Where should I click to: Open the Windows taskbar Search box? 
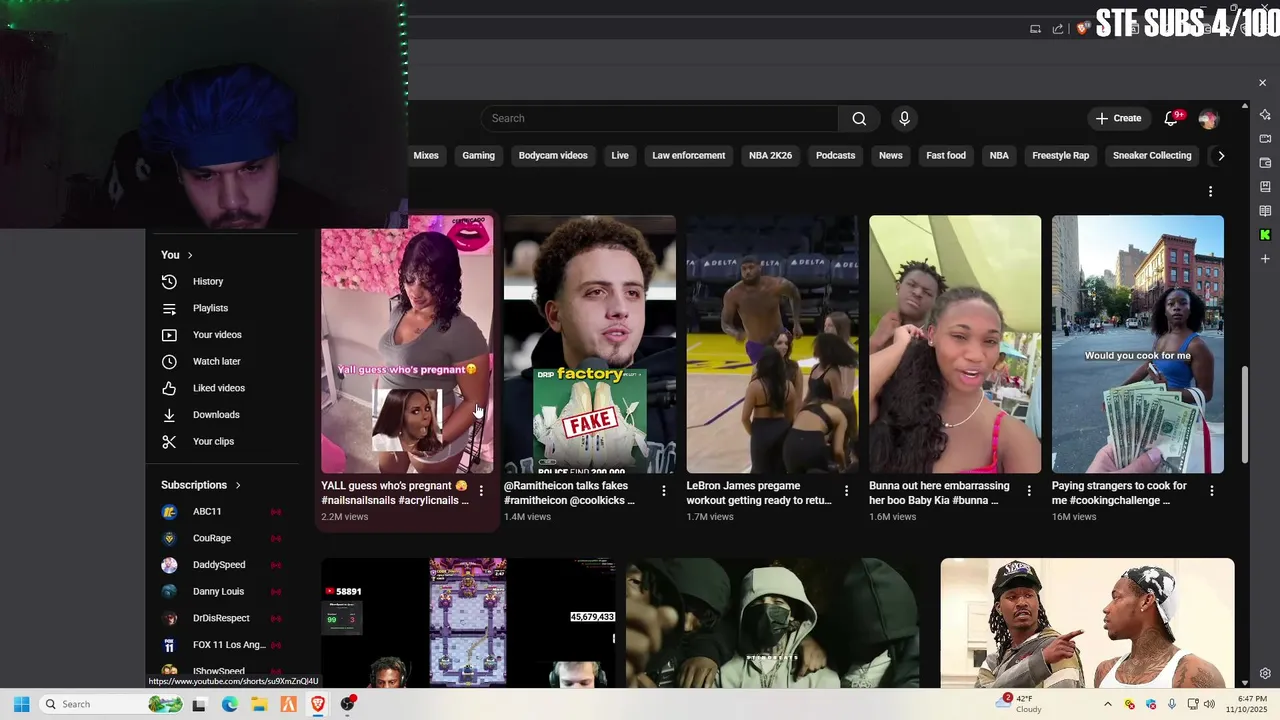coord(112,704)
